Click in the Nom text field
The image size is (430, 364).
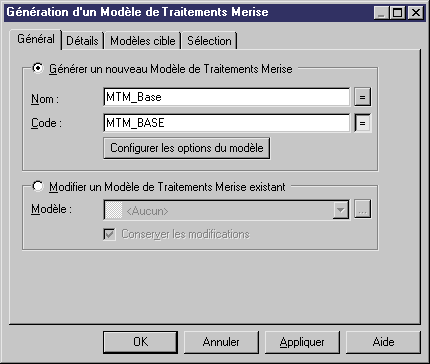[x=227, y=97]
